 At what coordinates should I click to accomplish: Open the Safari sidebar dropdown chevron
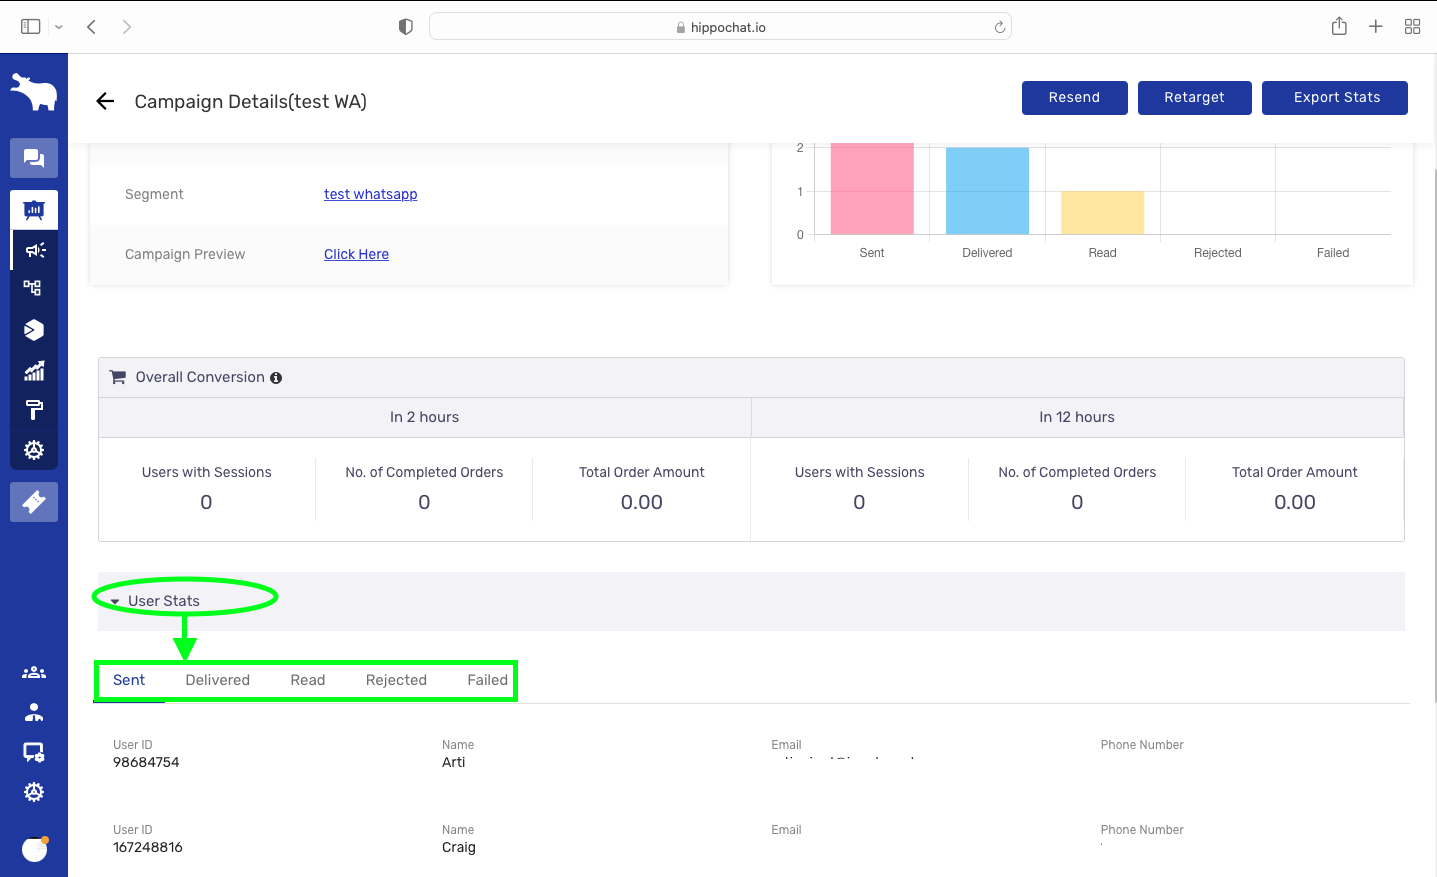[59, 27]
